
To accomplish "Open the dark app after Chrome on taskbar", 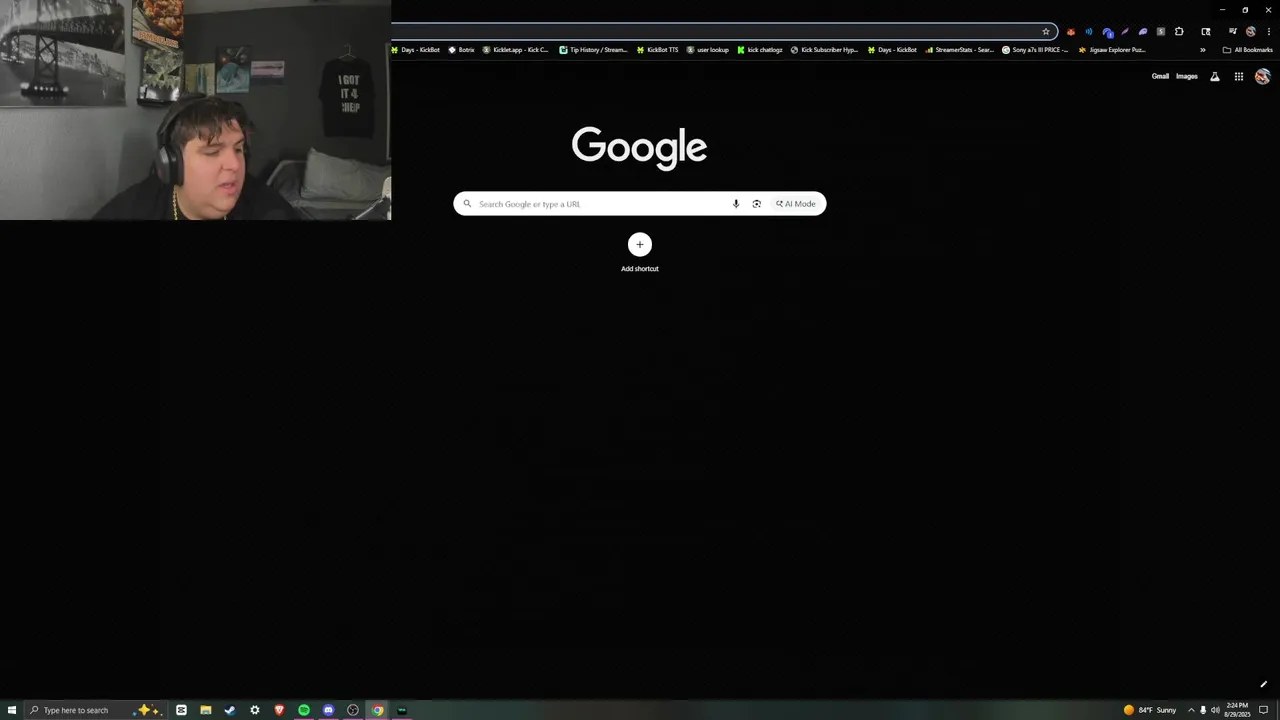I will coord(402,710).
